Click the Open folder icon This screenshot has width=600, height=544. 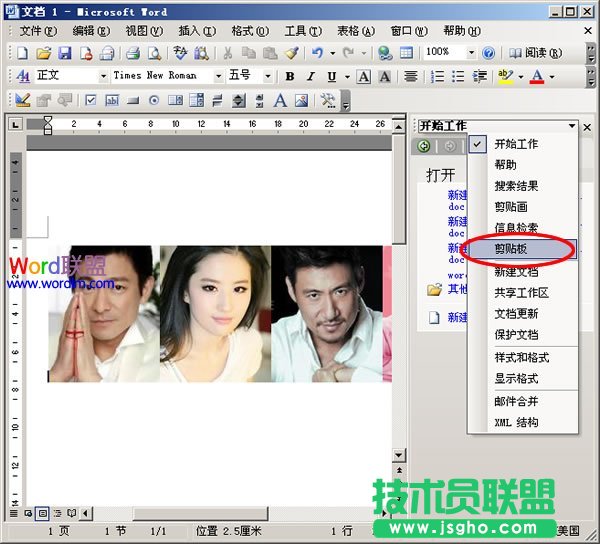pyautogui.click(x=44, y=52)
